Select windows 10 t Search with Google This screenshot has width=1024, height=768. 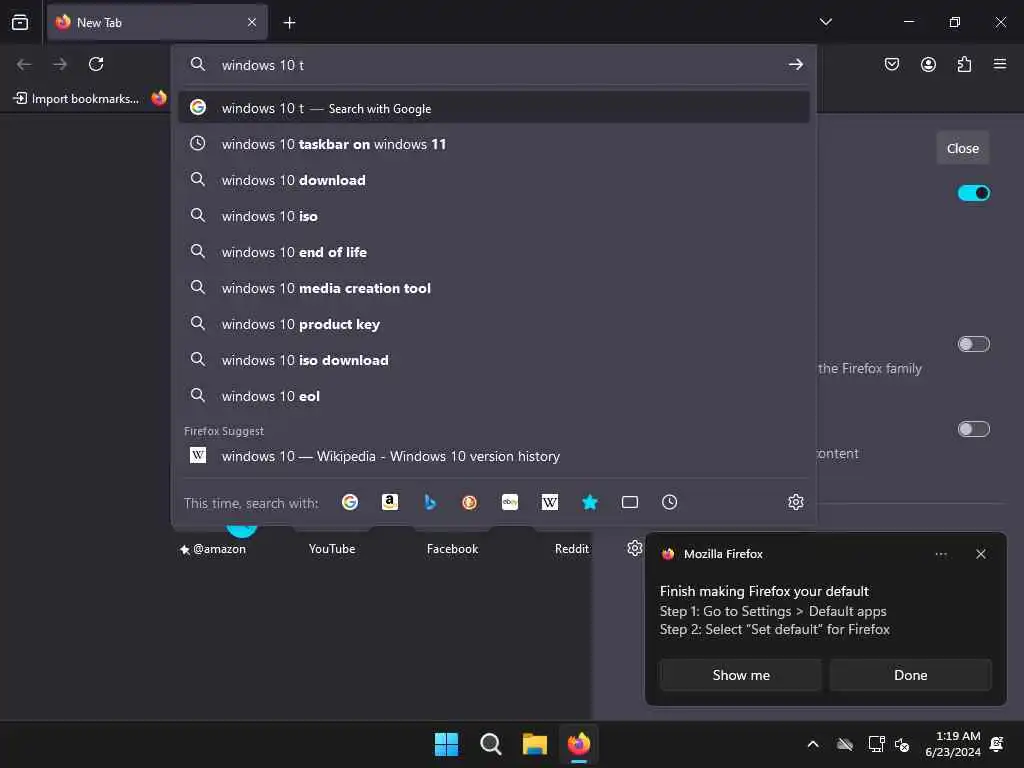click(x=494, y=108)
